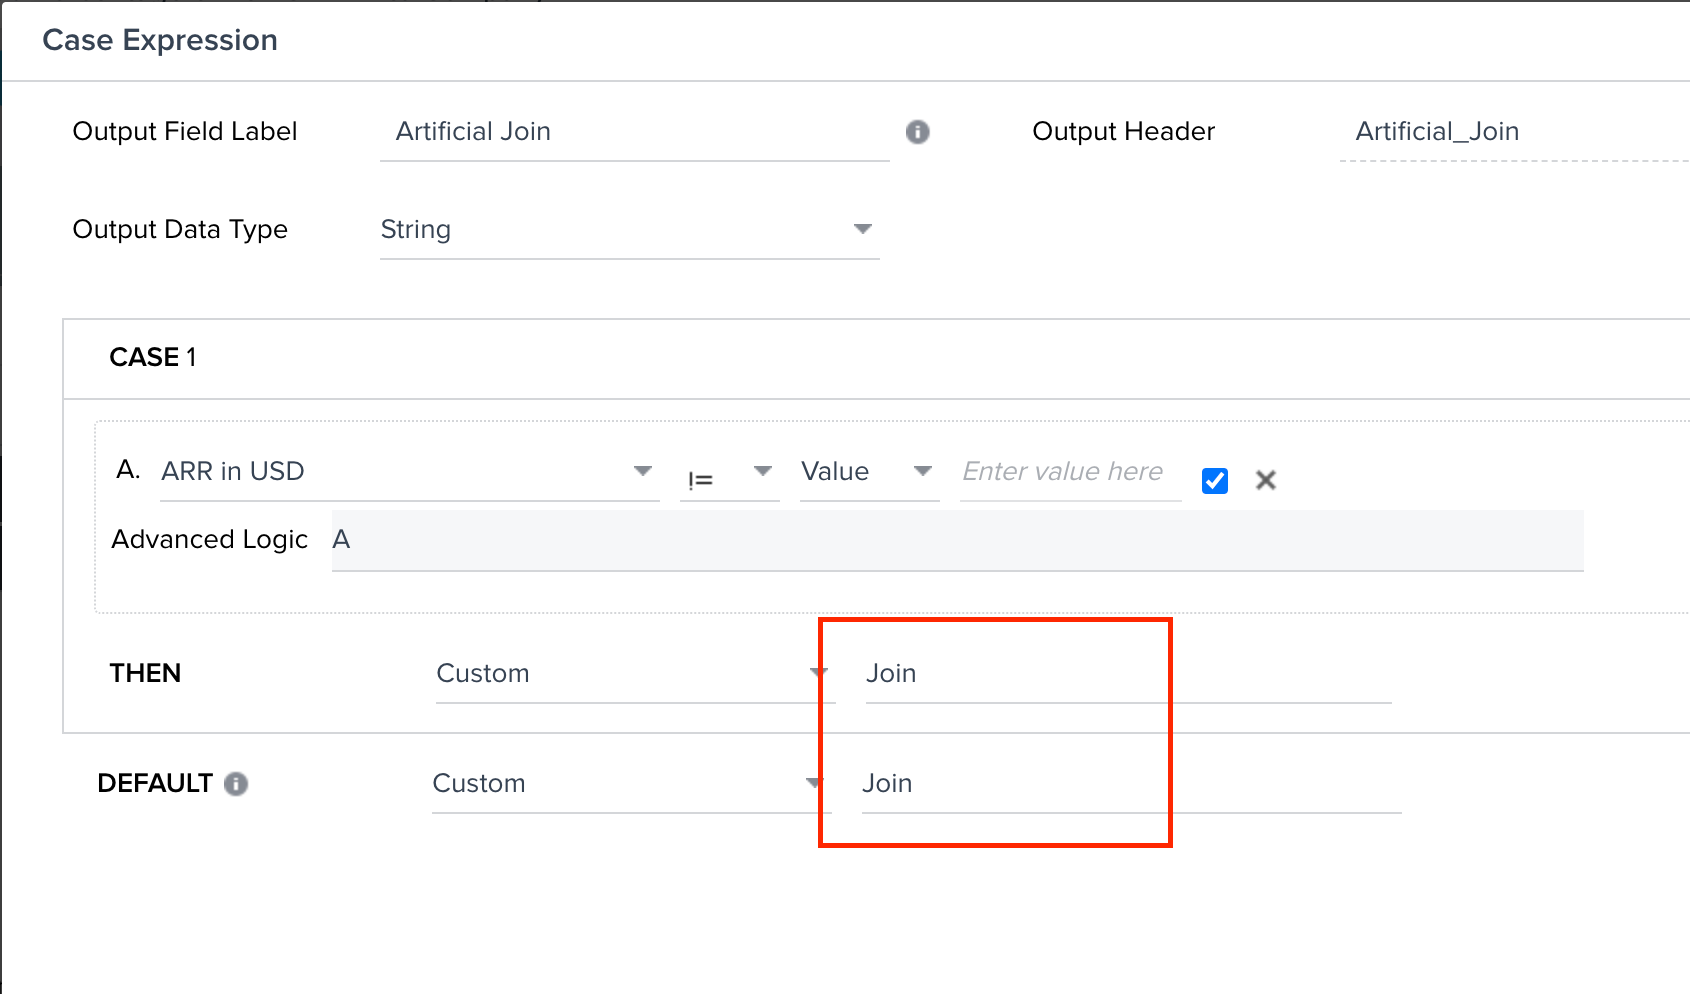Open the != operator dropdown
This screenshot has width=1690, height=994.
[x=730, y=475]
